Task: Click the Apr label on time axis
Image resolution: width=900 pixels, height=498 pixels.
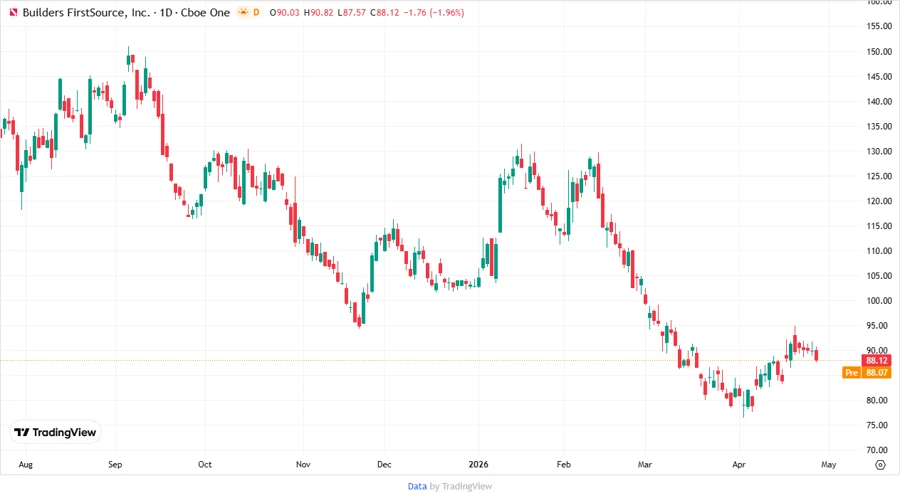Action: 739,464
